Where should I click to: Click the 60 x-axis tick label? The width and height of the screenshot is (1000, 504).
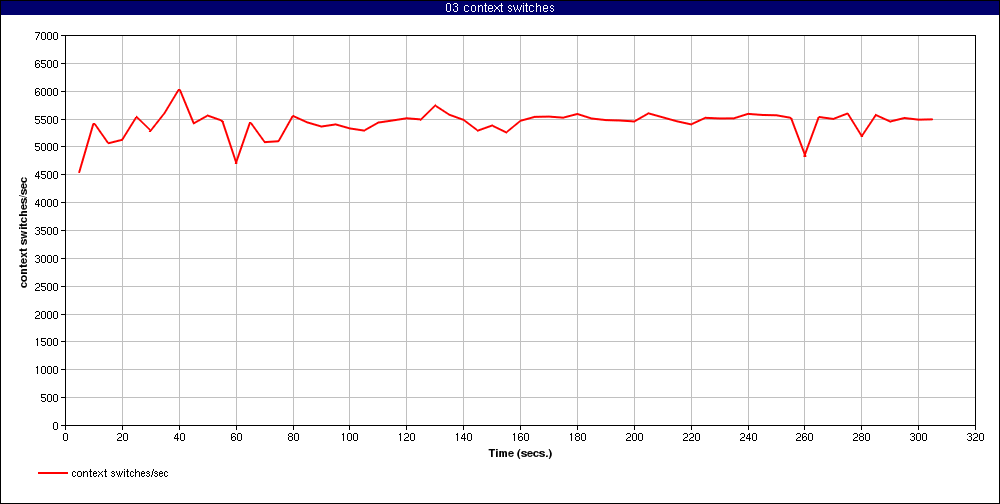click(236, 437)
